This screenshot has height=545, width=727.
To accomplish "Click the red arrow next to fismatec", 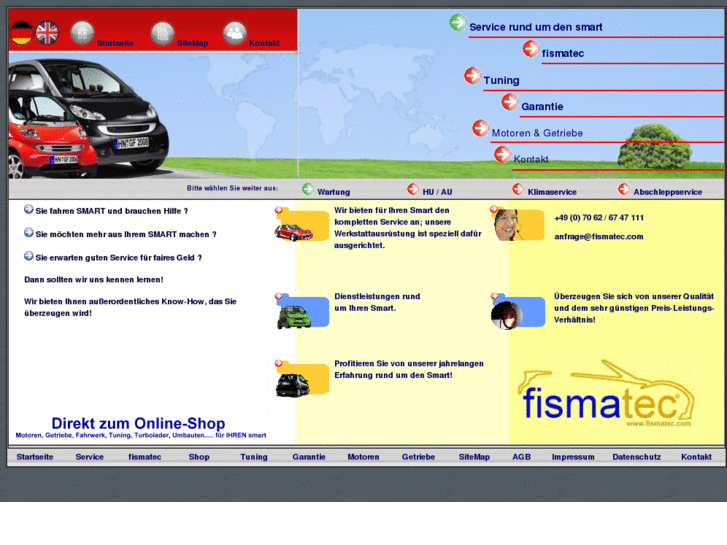I will click(531, 49).
